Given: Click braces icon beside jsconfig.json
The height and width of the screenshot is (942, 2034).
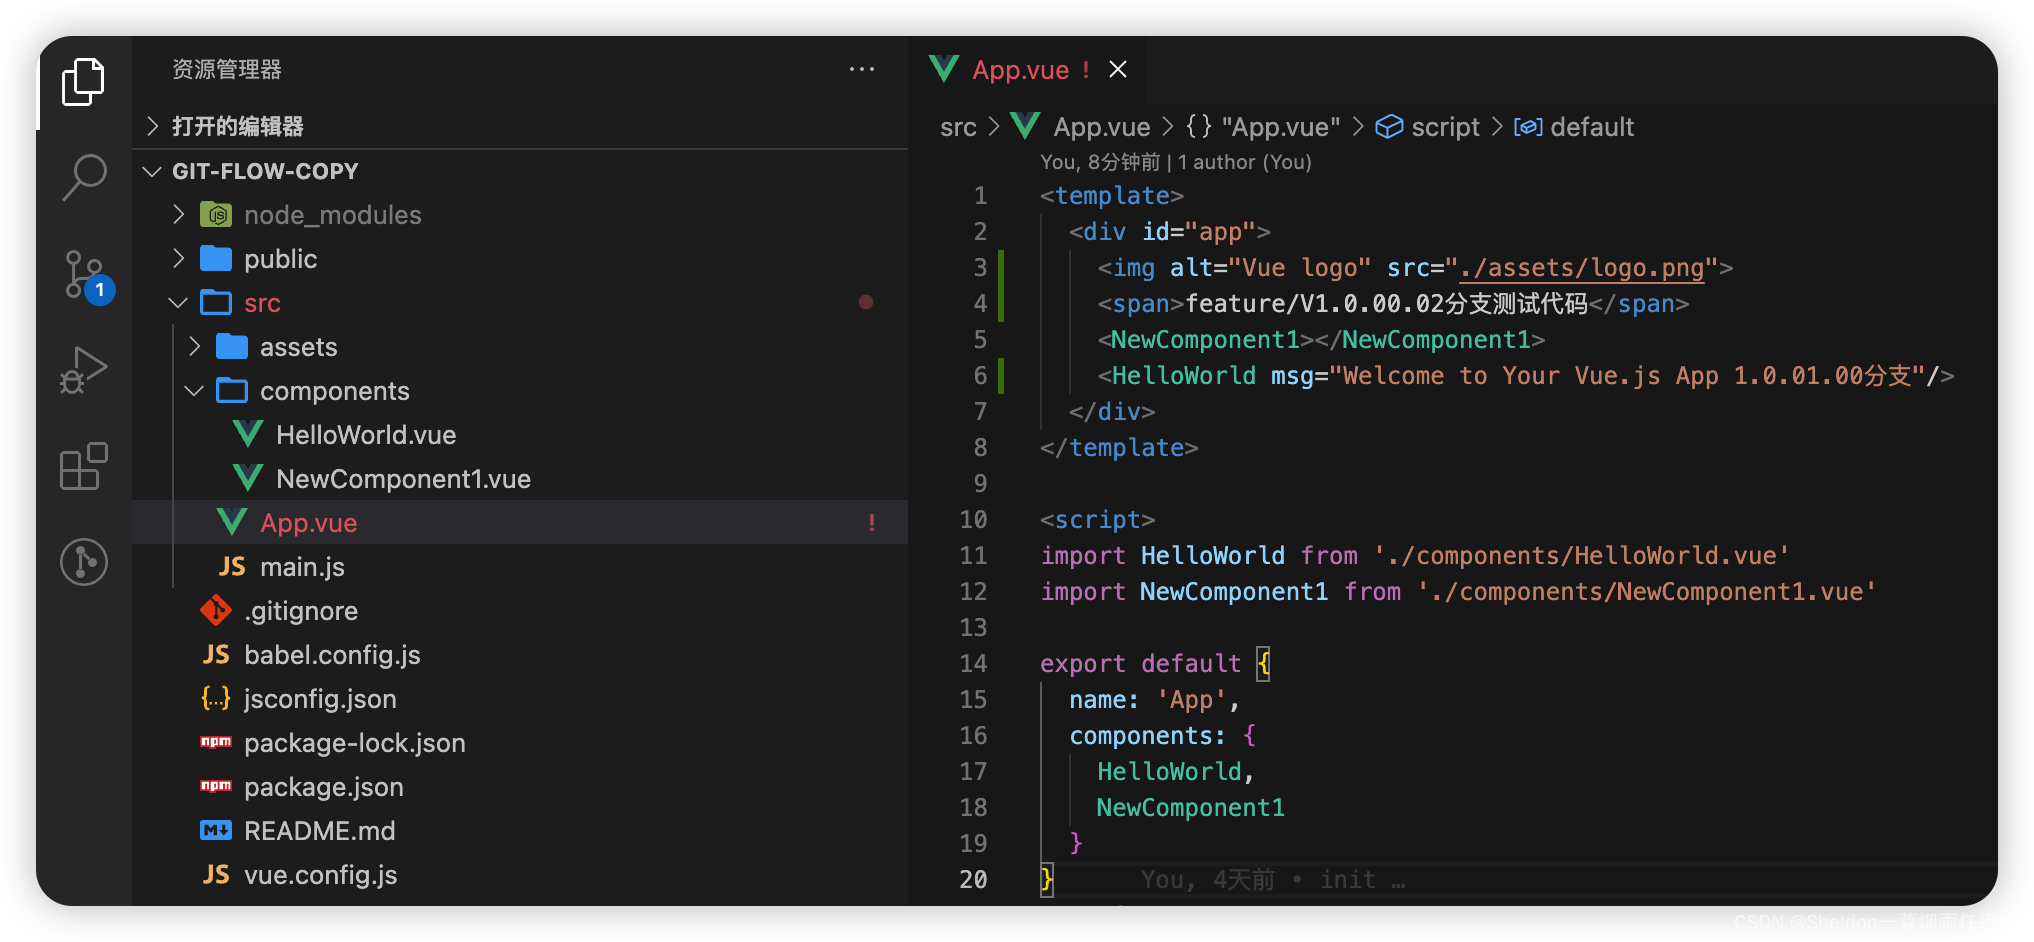Looking at the screenshot, I should (x=216, y=698).
